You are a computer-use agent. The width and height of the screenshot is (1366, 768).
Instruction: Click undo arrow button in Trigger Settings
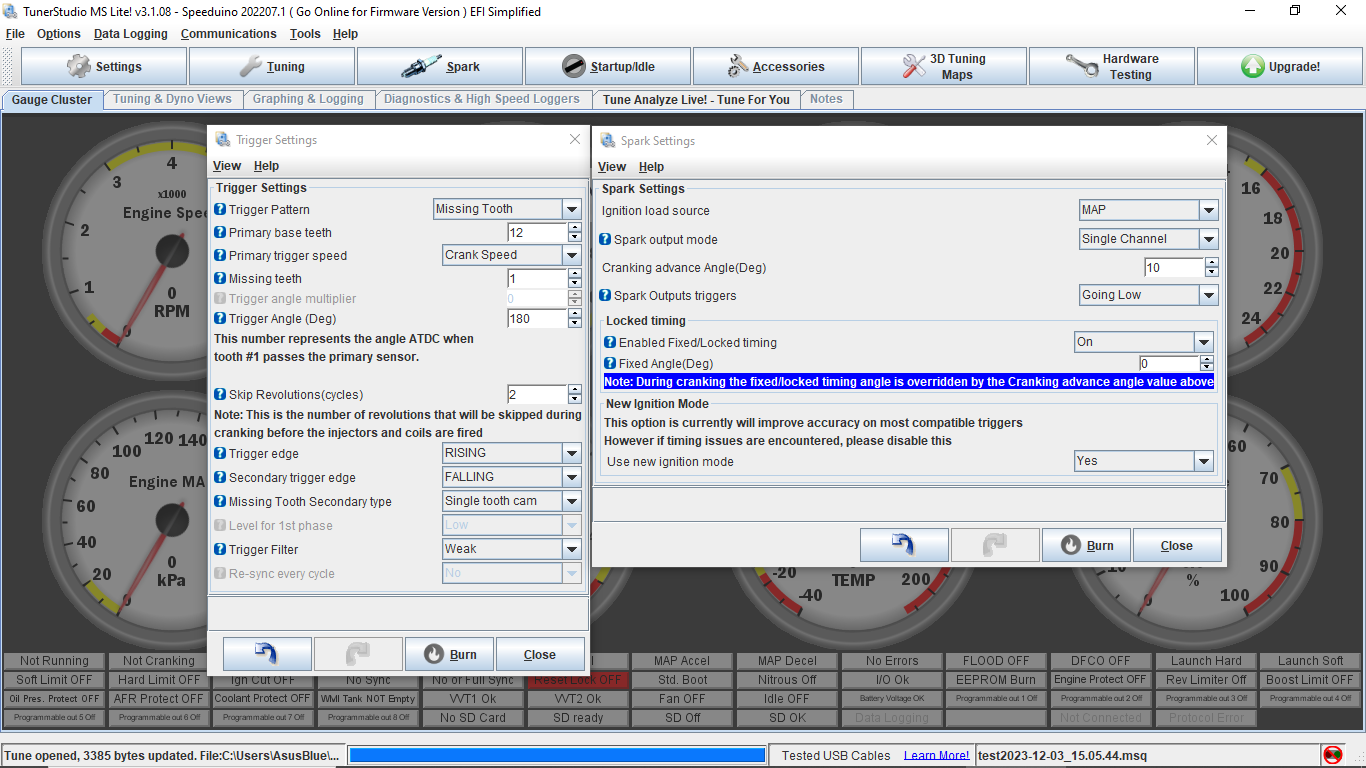click(267, 654)
